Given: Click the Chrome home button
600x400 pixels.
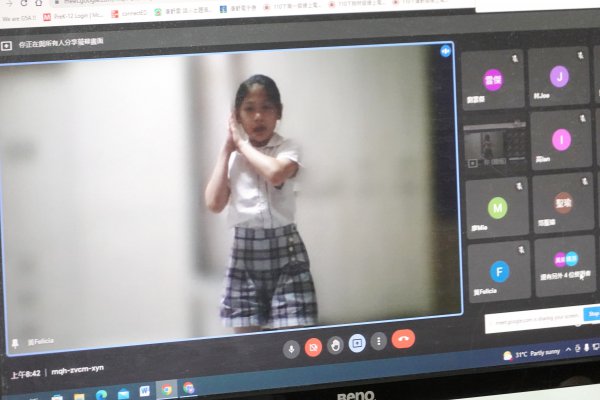Looking at the screenshot, I should (x=39, y=3).
